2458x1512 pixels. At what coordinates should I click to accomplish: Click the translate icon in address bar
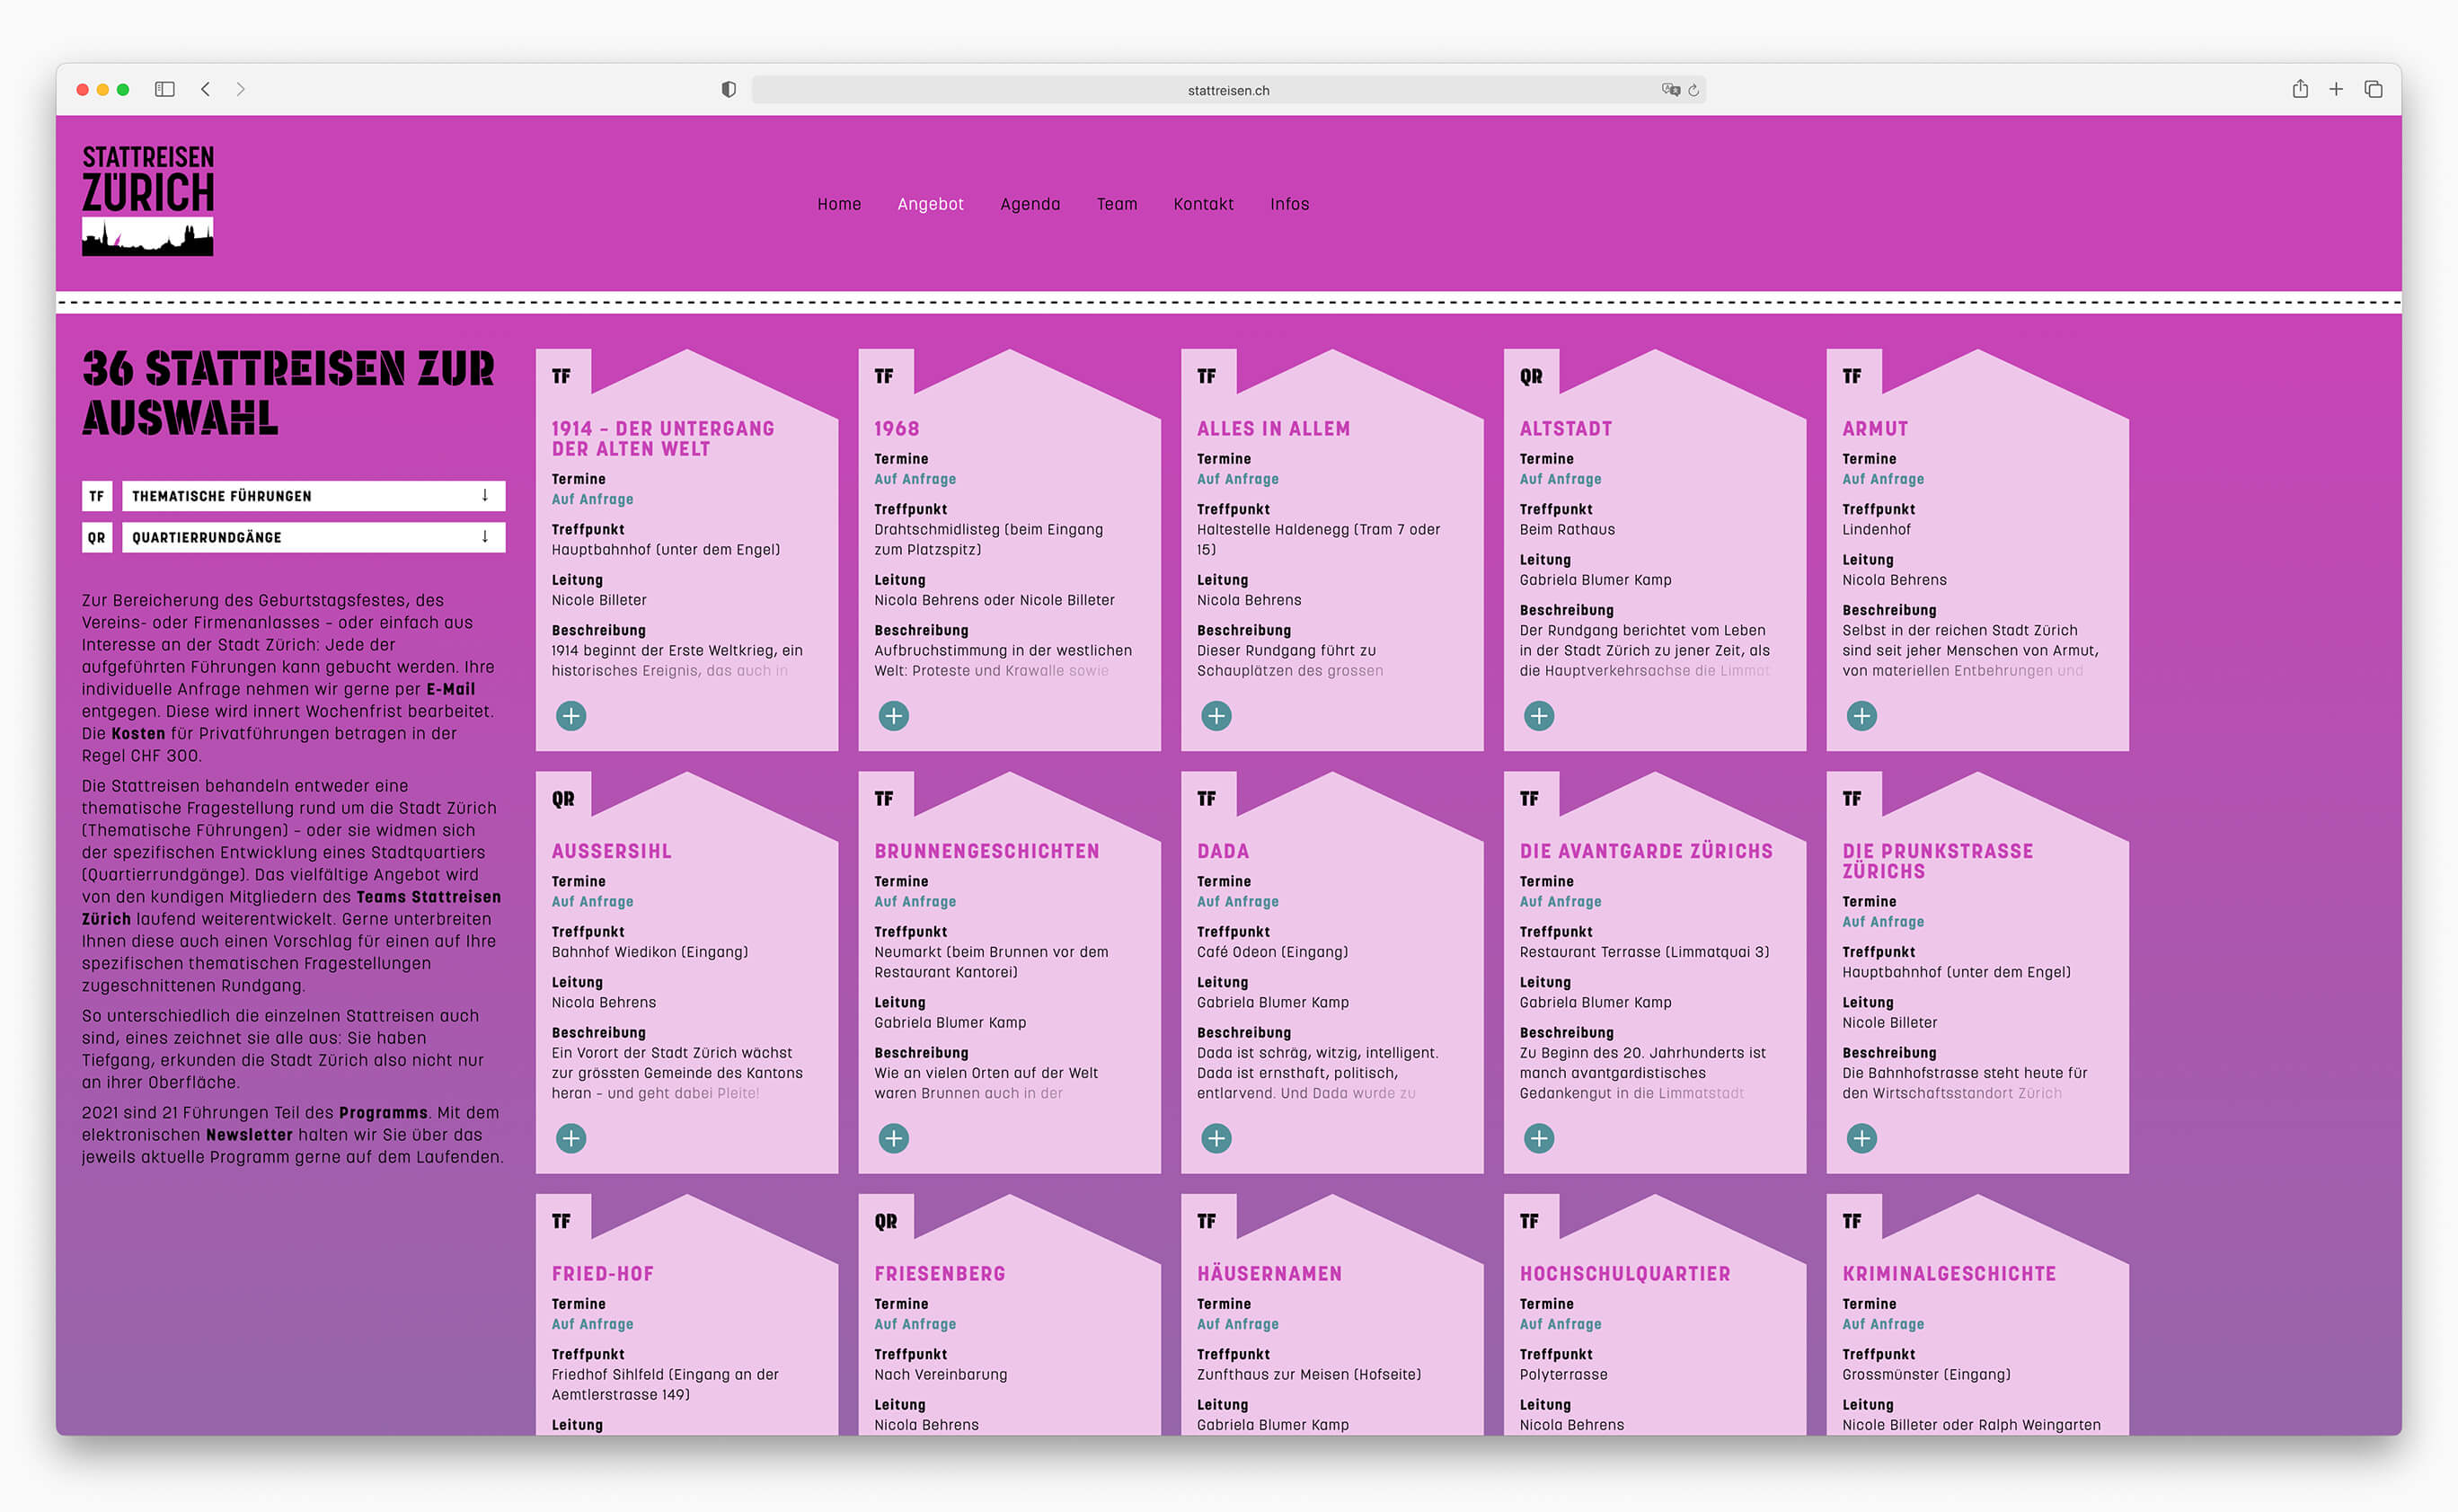1670,90
